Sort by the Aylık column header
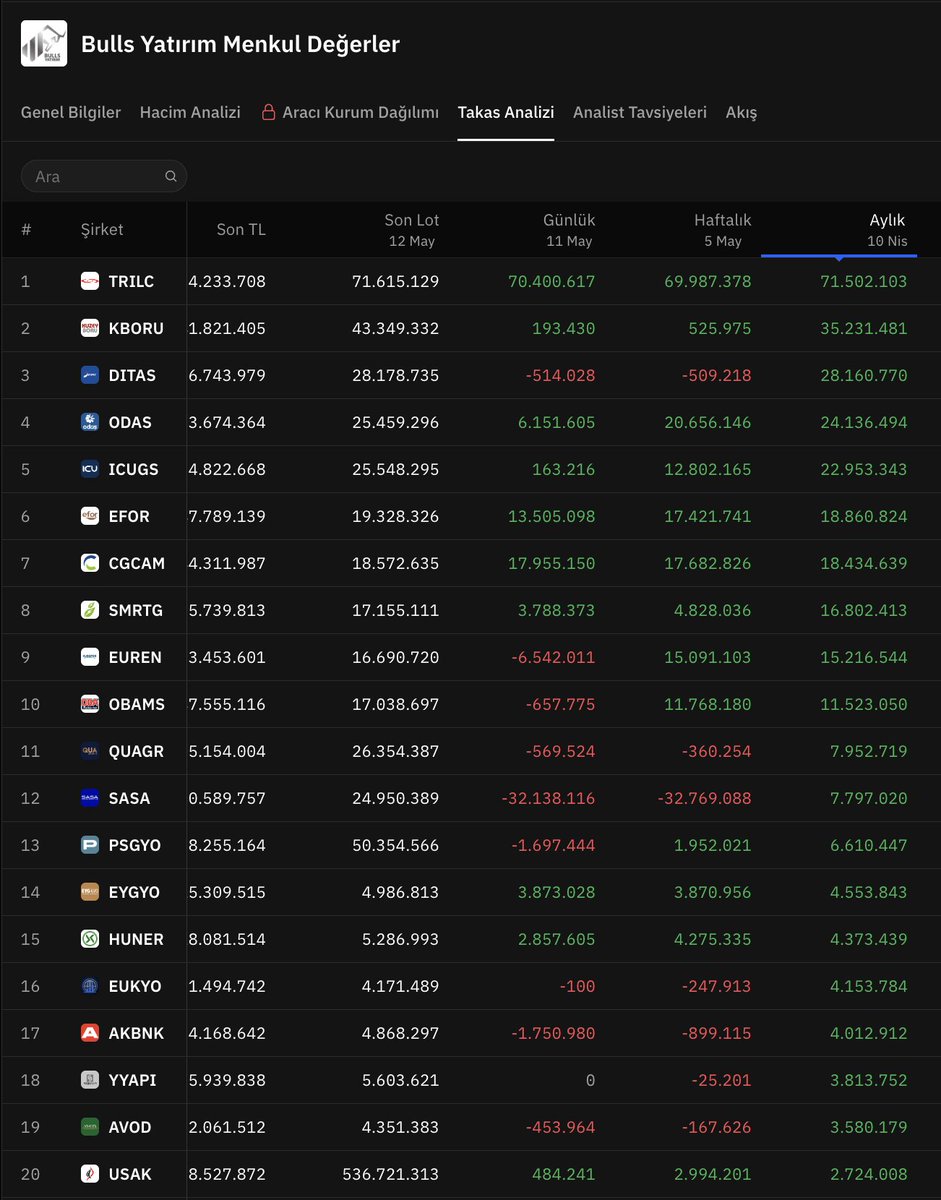The width and height of the screenshot is (941, 1200). coord(887,229)
